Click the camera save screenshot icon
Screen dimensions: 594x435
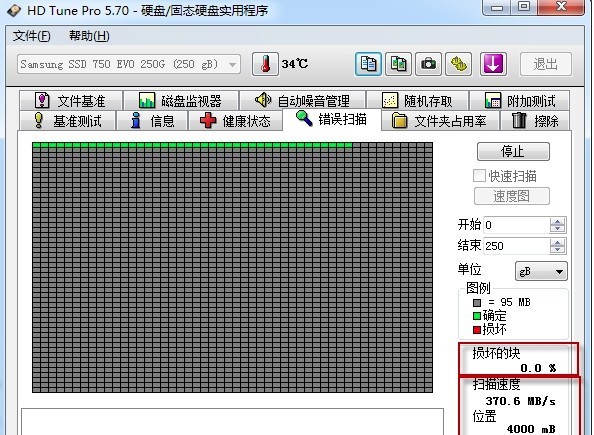tap(428, 64)
